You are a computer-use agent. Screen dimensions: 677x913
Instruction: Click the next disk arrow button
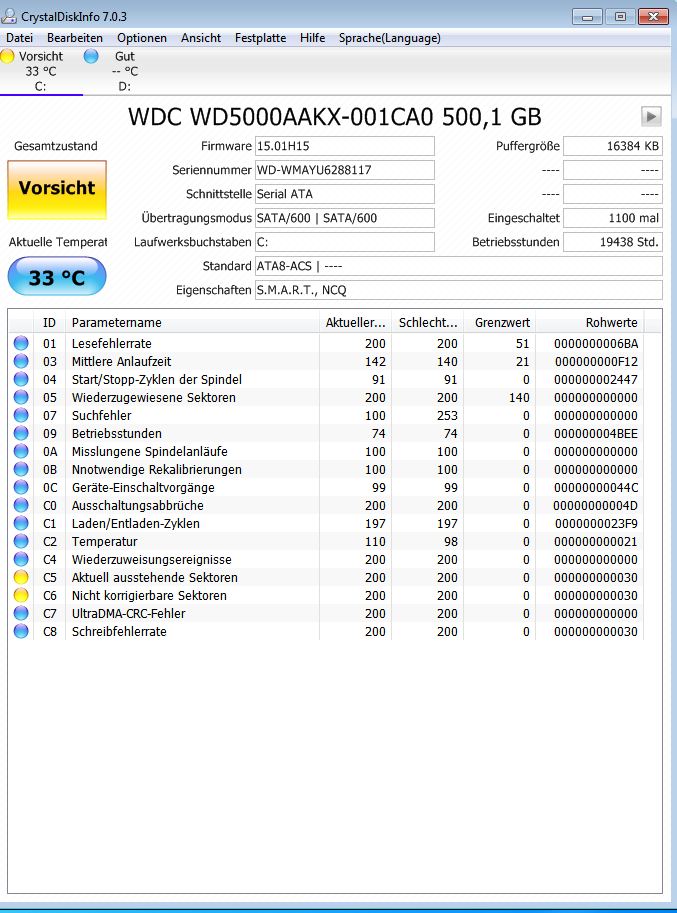(651, 116)
